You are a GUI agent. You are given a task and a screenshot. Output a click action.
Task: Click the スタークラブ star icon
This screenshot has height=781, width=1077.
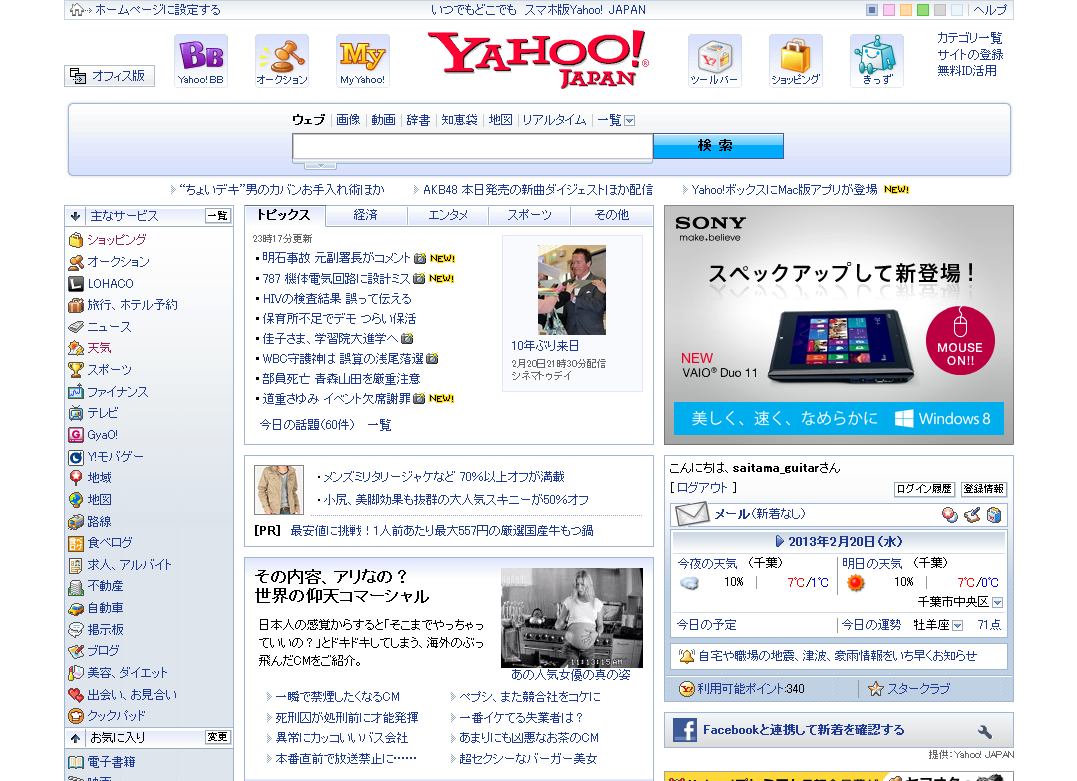tap(875, 689)
